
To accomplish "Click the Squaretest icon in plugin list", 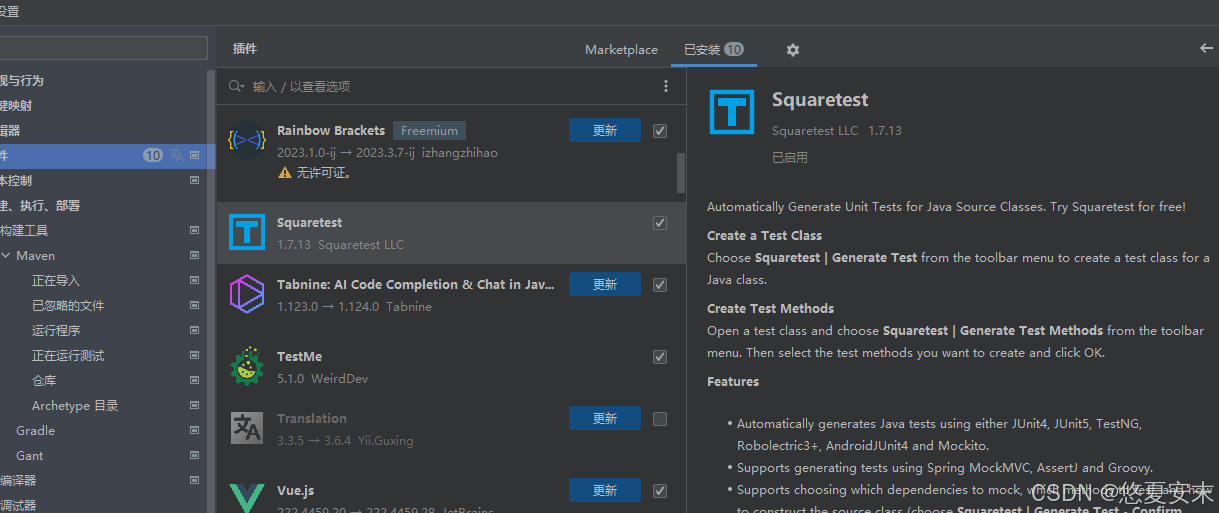I will [x=247, y=232].
